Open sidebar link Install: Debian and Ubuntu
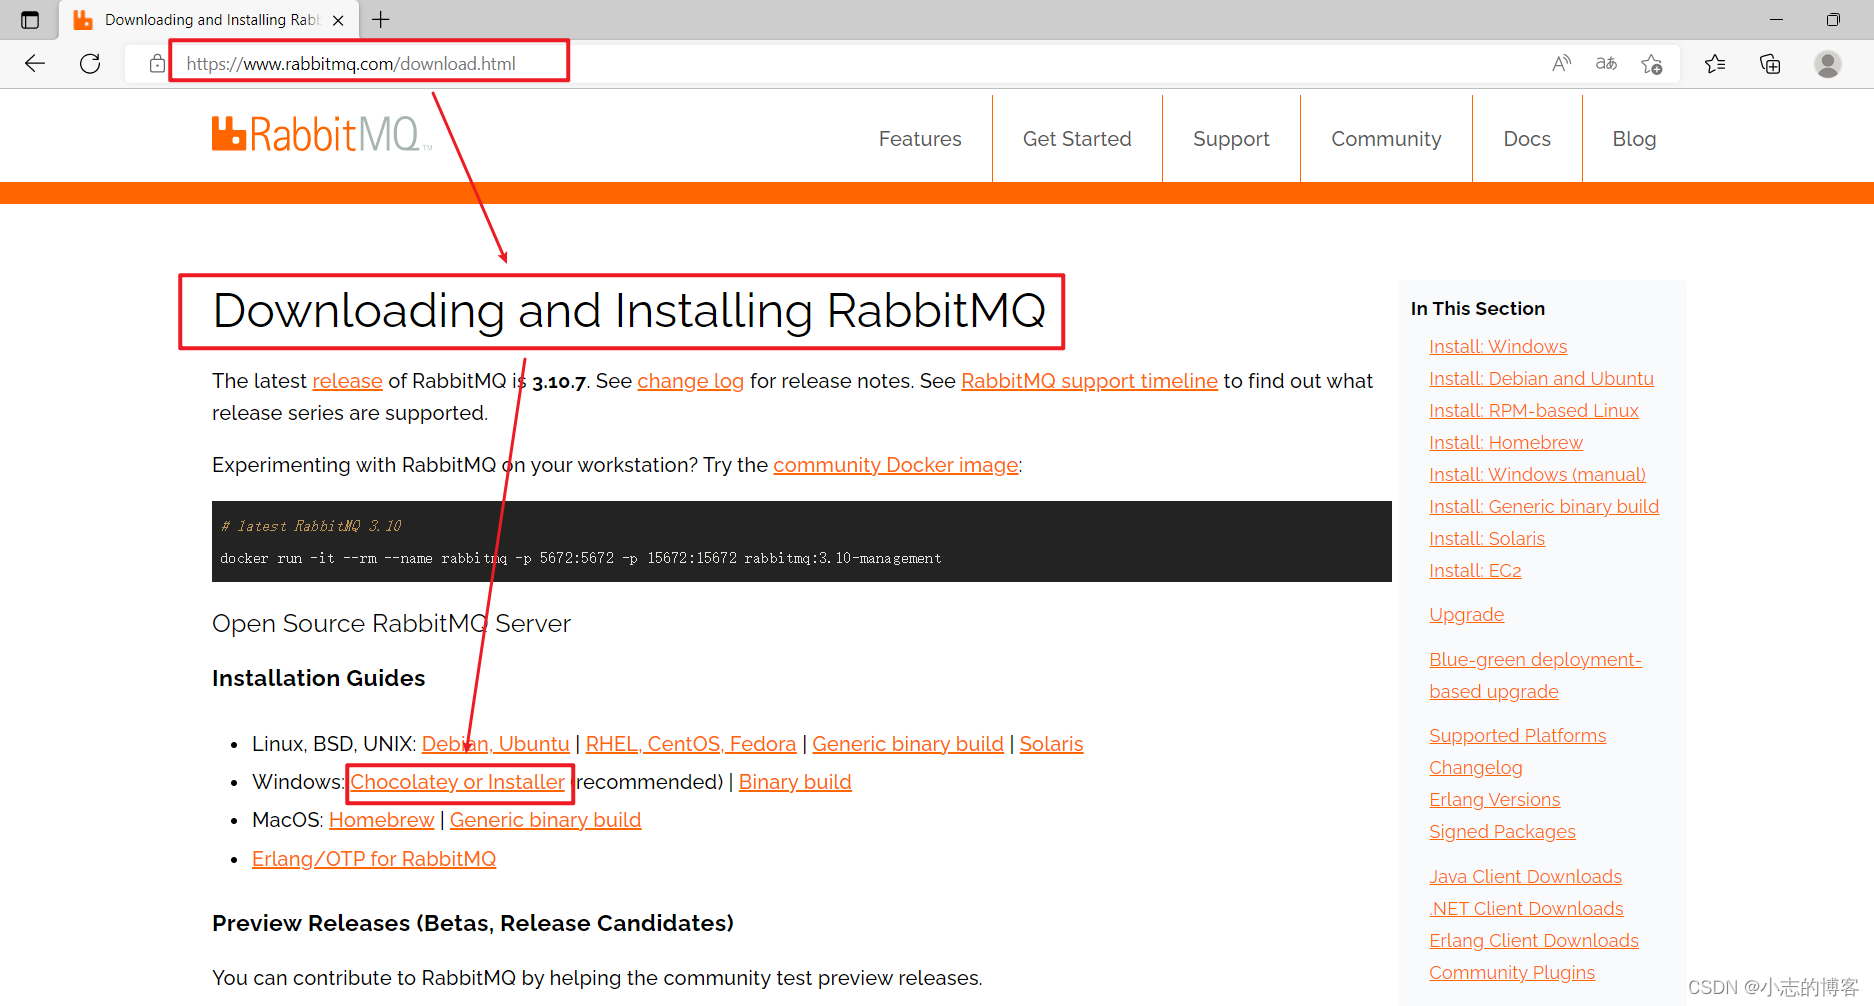Viewport: 1874px width, 1006px height. (1541, 379)
